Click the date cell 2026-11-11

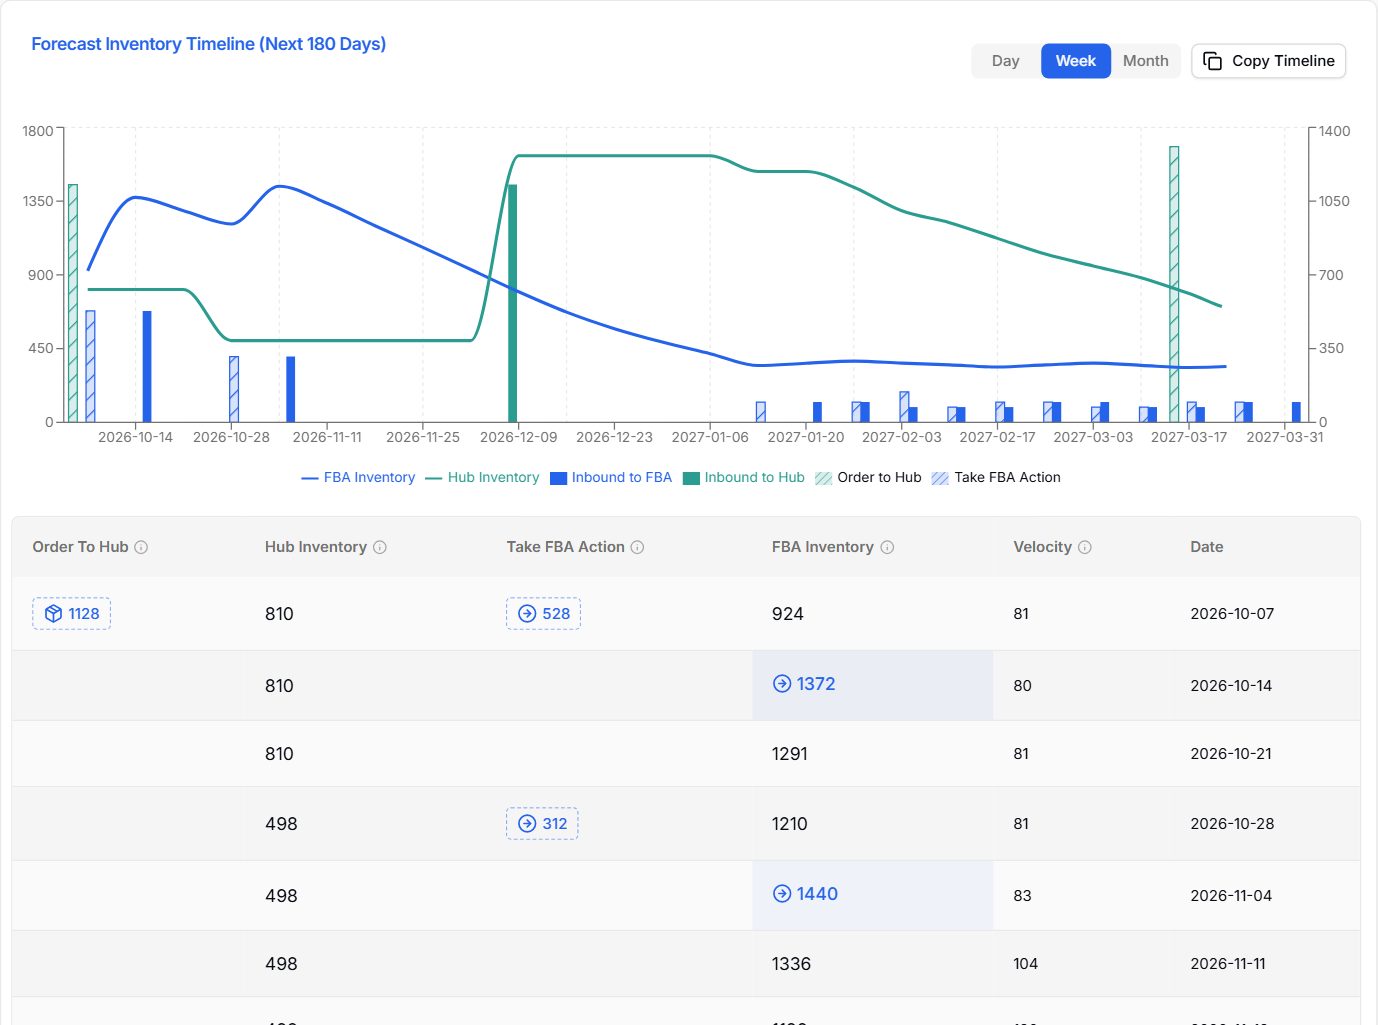click(1228, 964)
